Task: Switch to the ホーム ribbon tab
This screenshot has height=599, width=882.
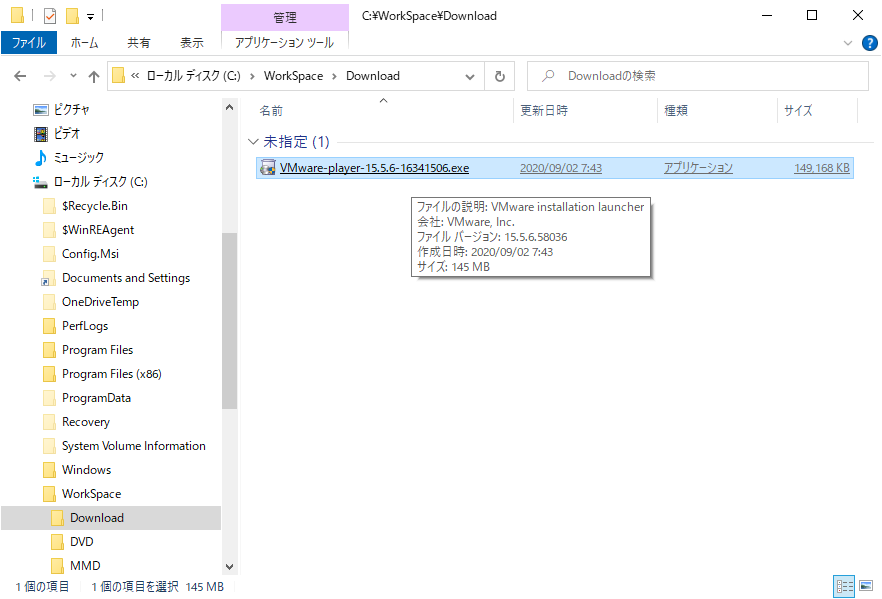Action: click(84, 43)
